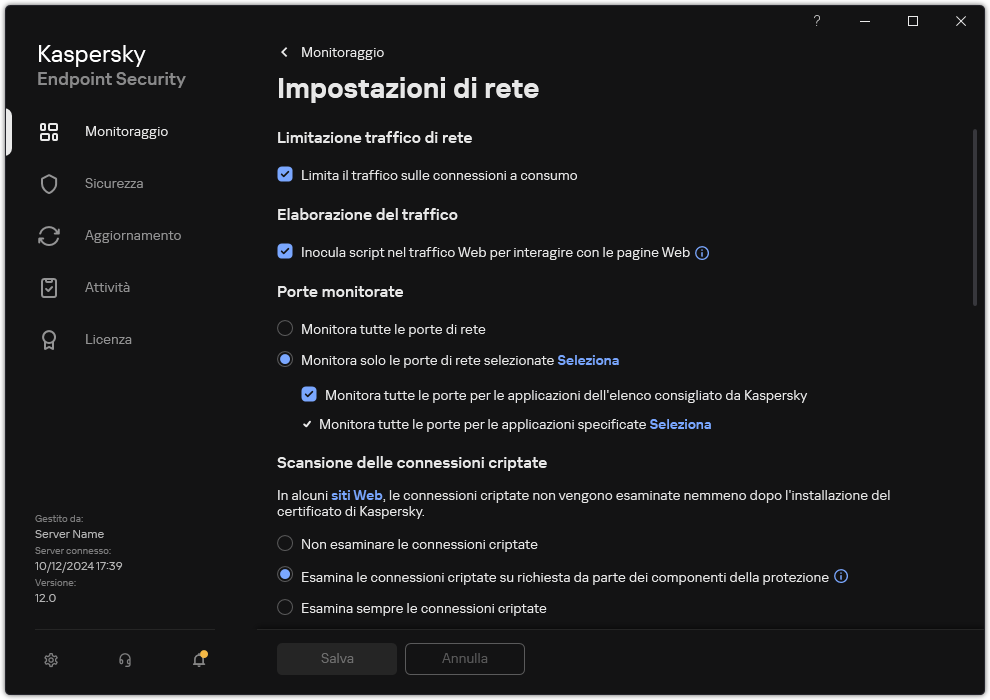This screenshot has height=700, width=990.
Task: Open the support headset icon
Action: click(124, 660)
